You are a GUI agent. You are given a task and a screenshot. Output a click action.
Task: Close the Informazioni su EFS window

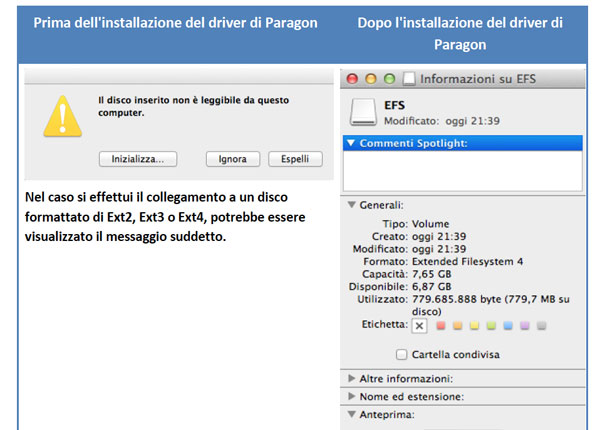(352, 79)
